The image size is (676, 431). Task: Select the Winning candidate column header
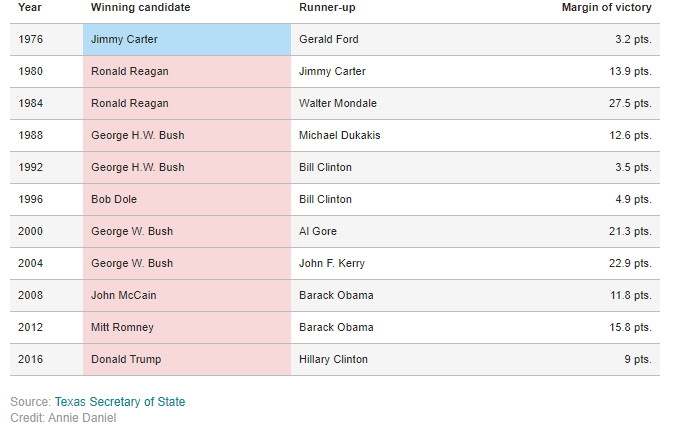(141, 7)
